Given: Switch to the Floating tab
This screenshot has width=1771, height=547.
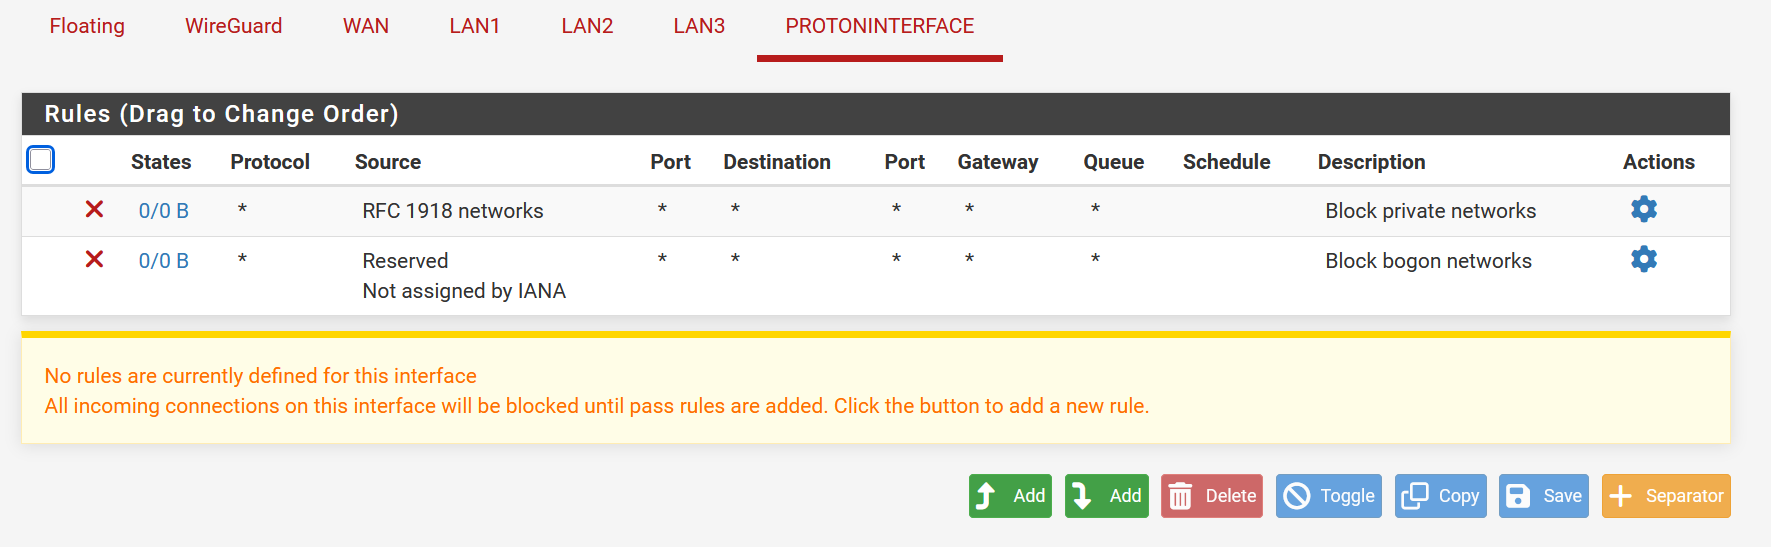Looking at the screenshot, I should [87, 26].
